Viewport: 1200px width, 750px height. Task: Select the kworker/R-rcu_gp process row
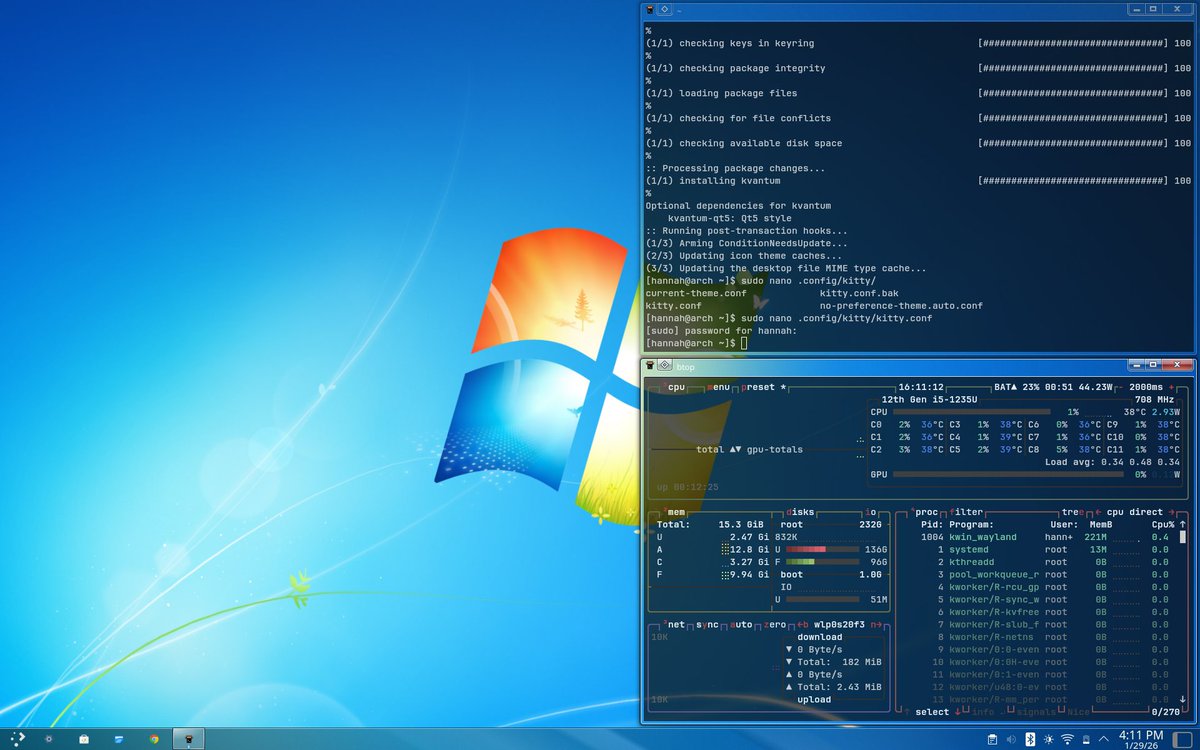tap(1047, 587)
